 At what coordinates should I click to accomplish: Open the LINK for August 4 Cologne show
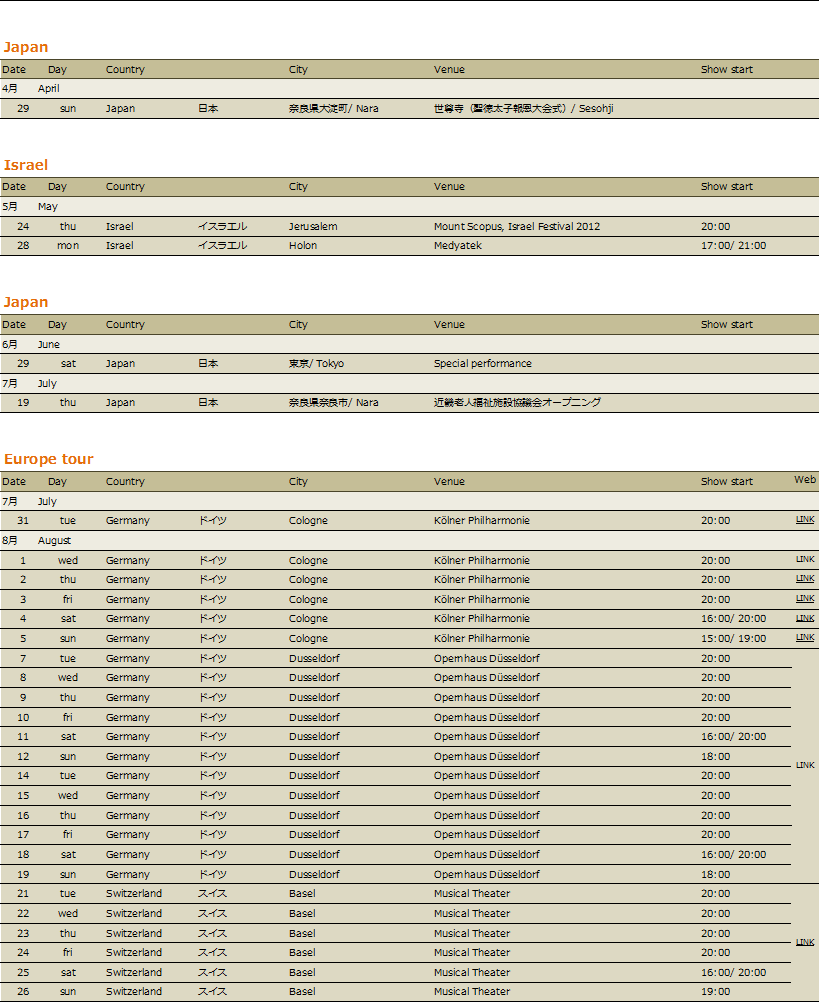click(805, 619)
